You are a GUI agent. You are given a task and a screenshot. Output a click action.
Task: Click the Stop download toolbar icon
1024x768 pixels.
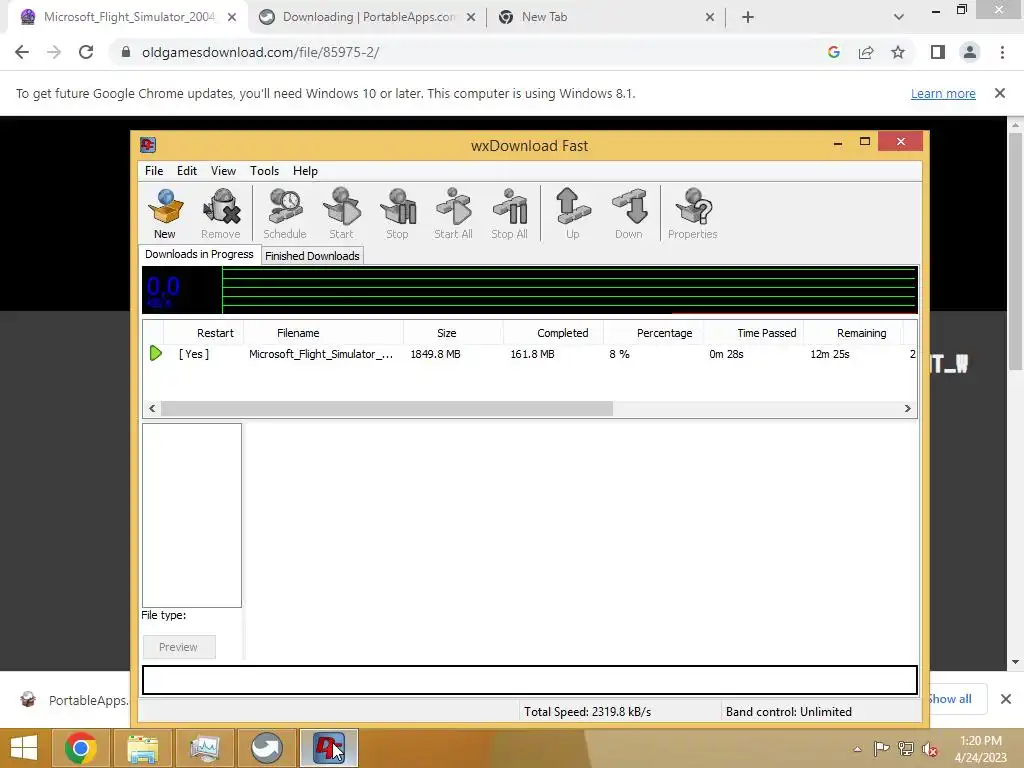point(397,213)
